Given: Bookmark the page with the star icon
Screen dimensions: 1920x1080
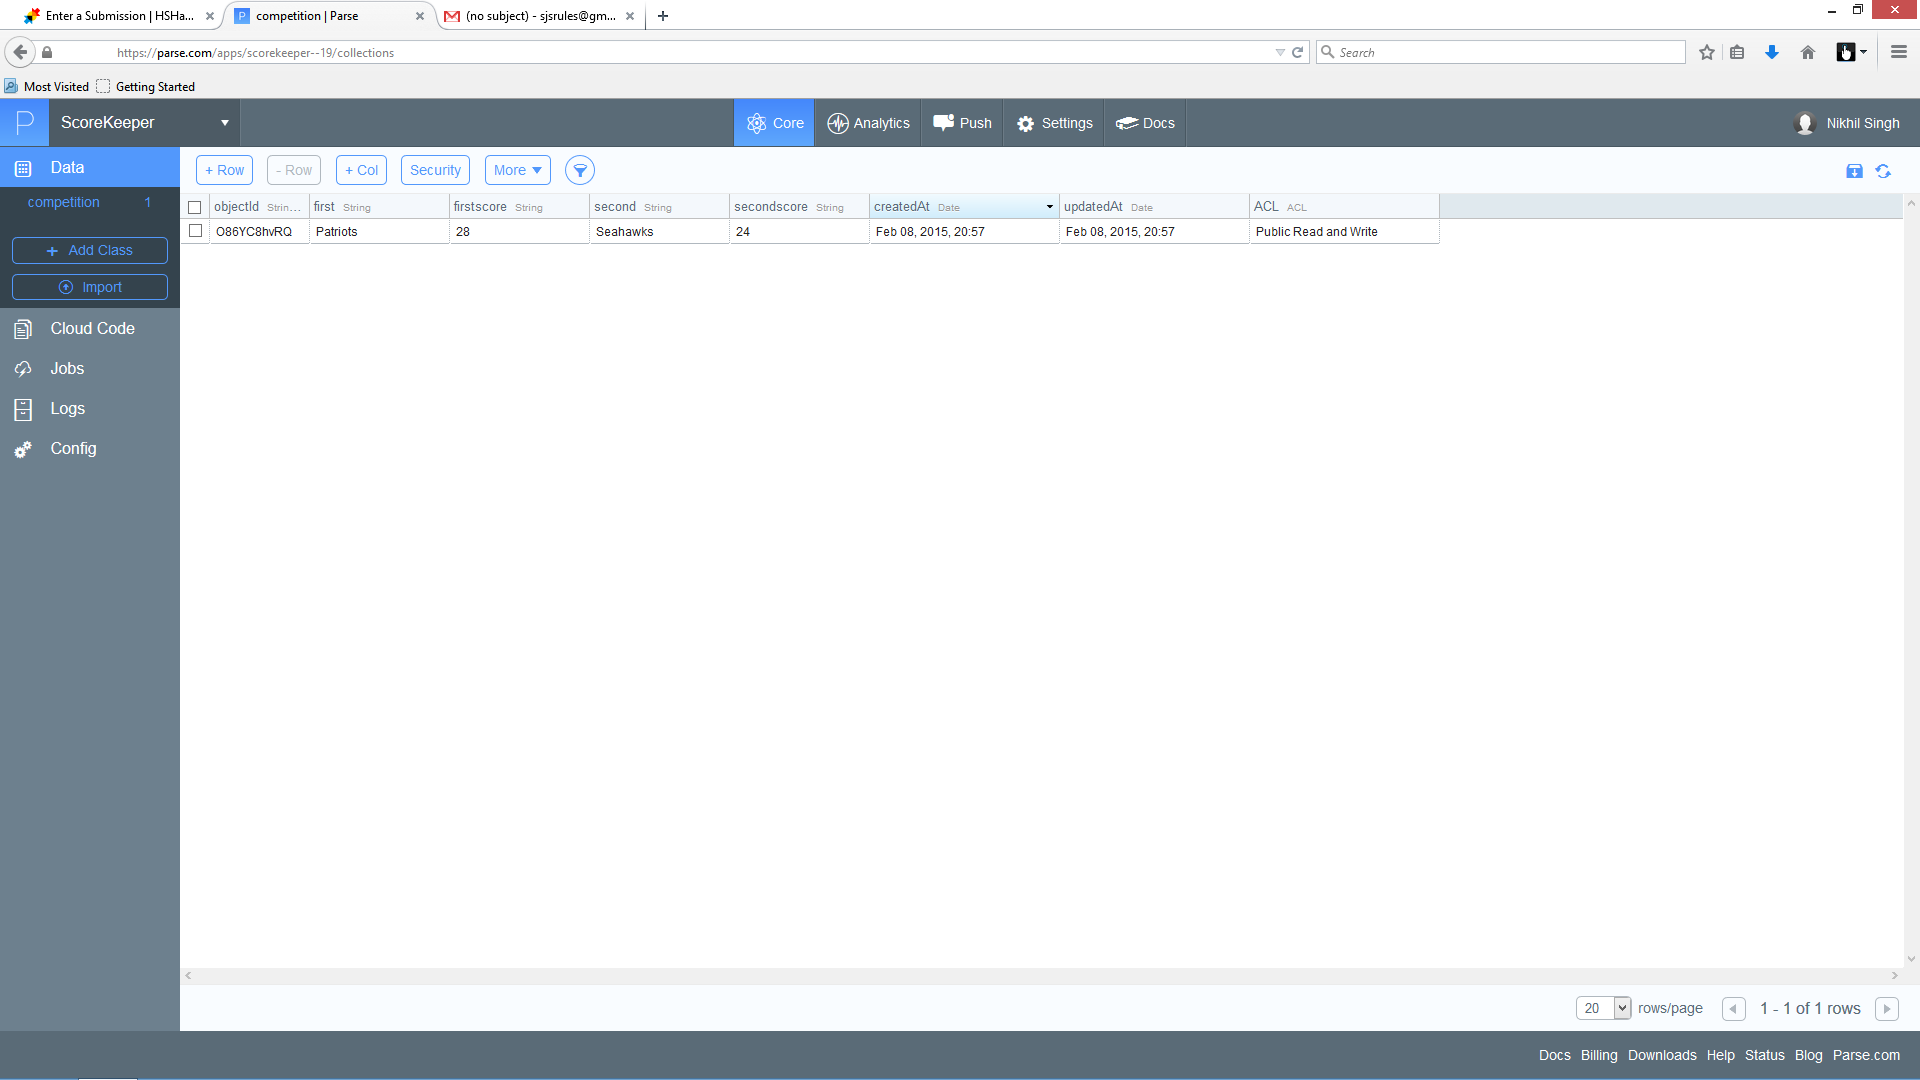Looking at the screenshot, I should pos(1707,53).
